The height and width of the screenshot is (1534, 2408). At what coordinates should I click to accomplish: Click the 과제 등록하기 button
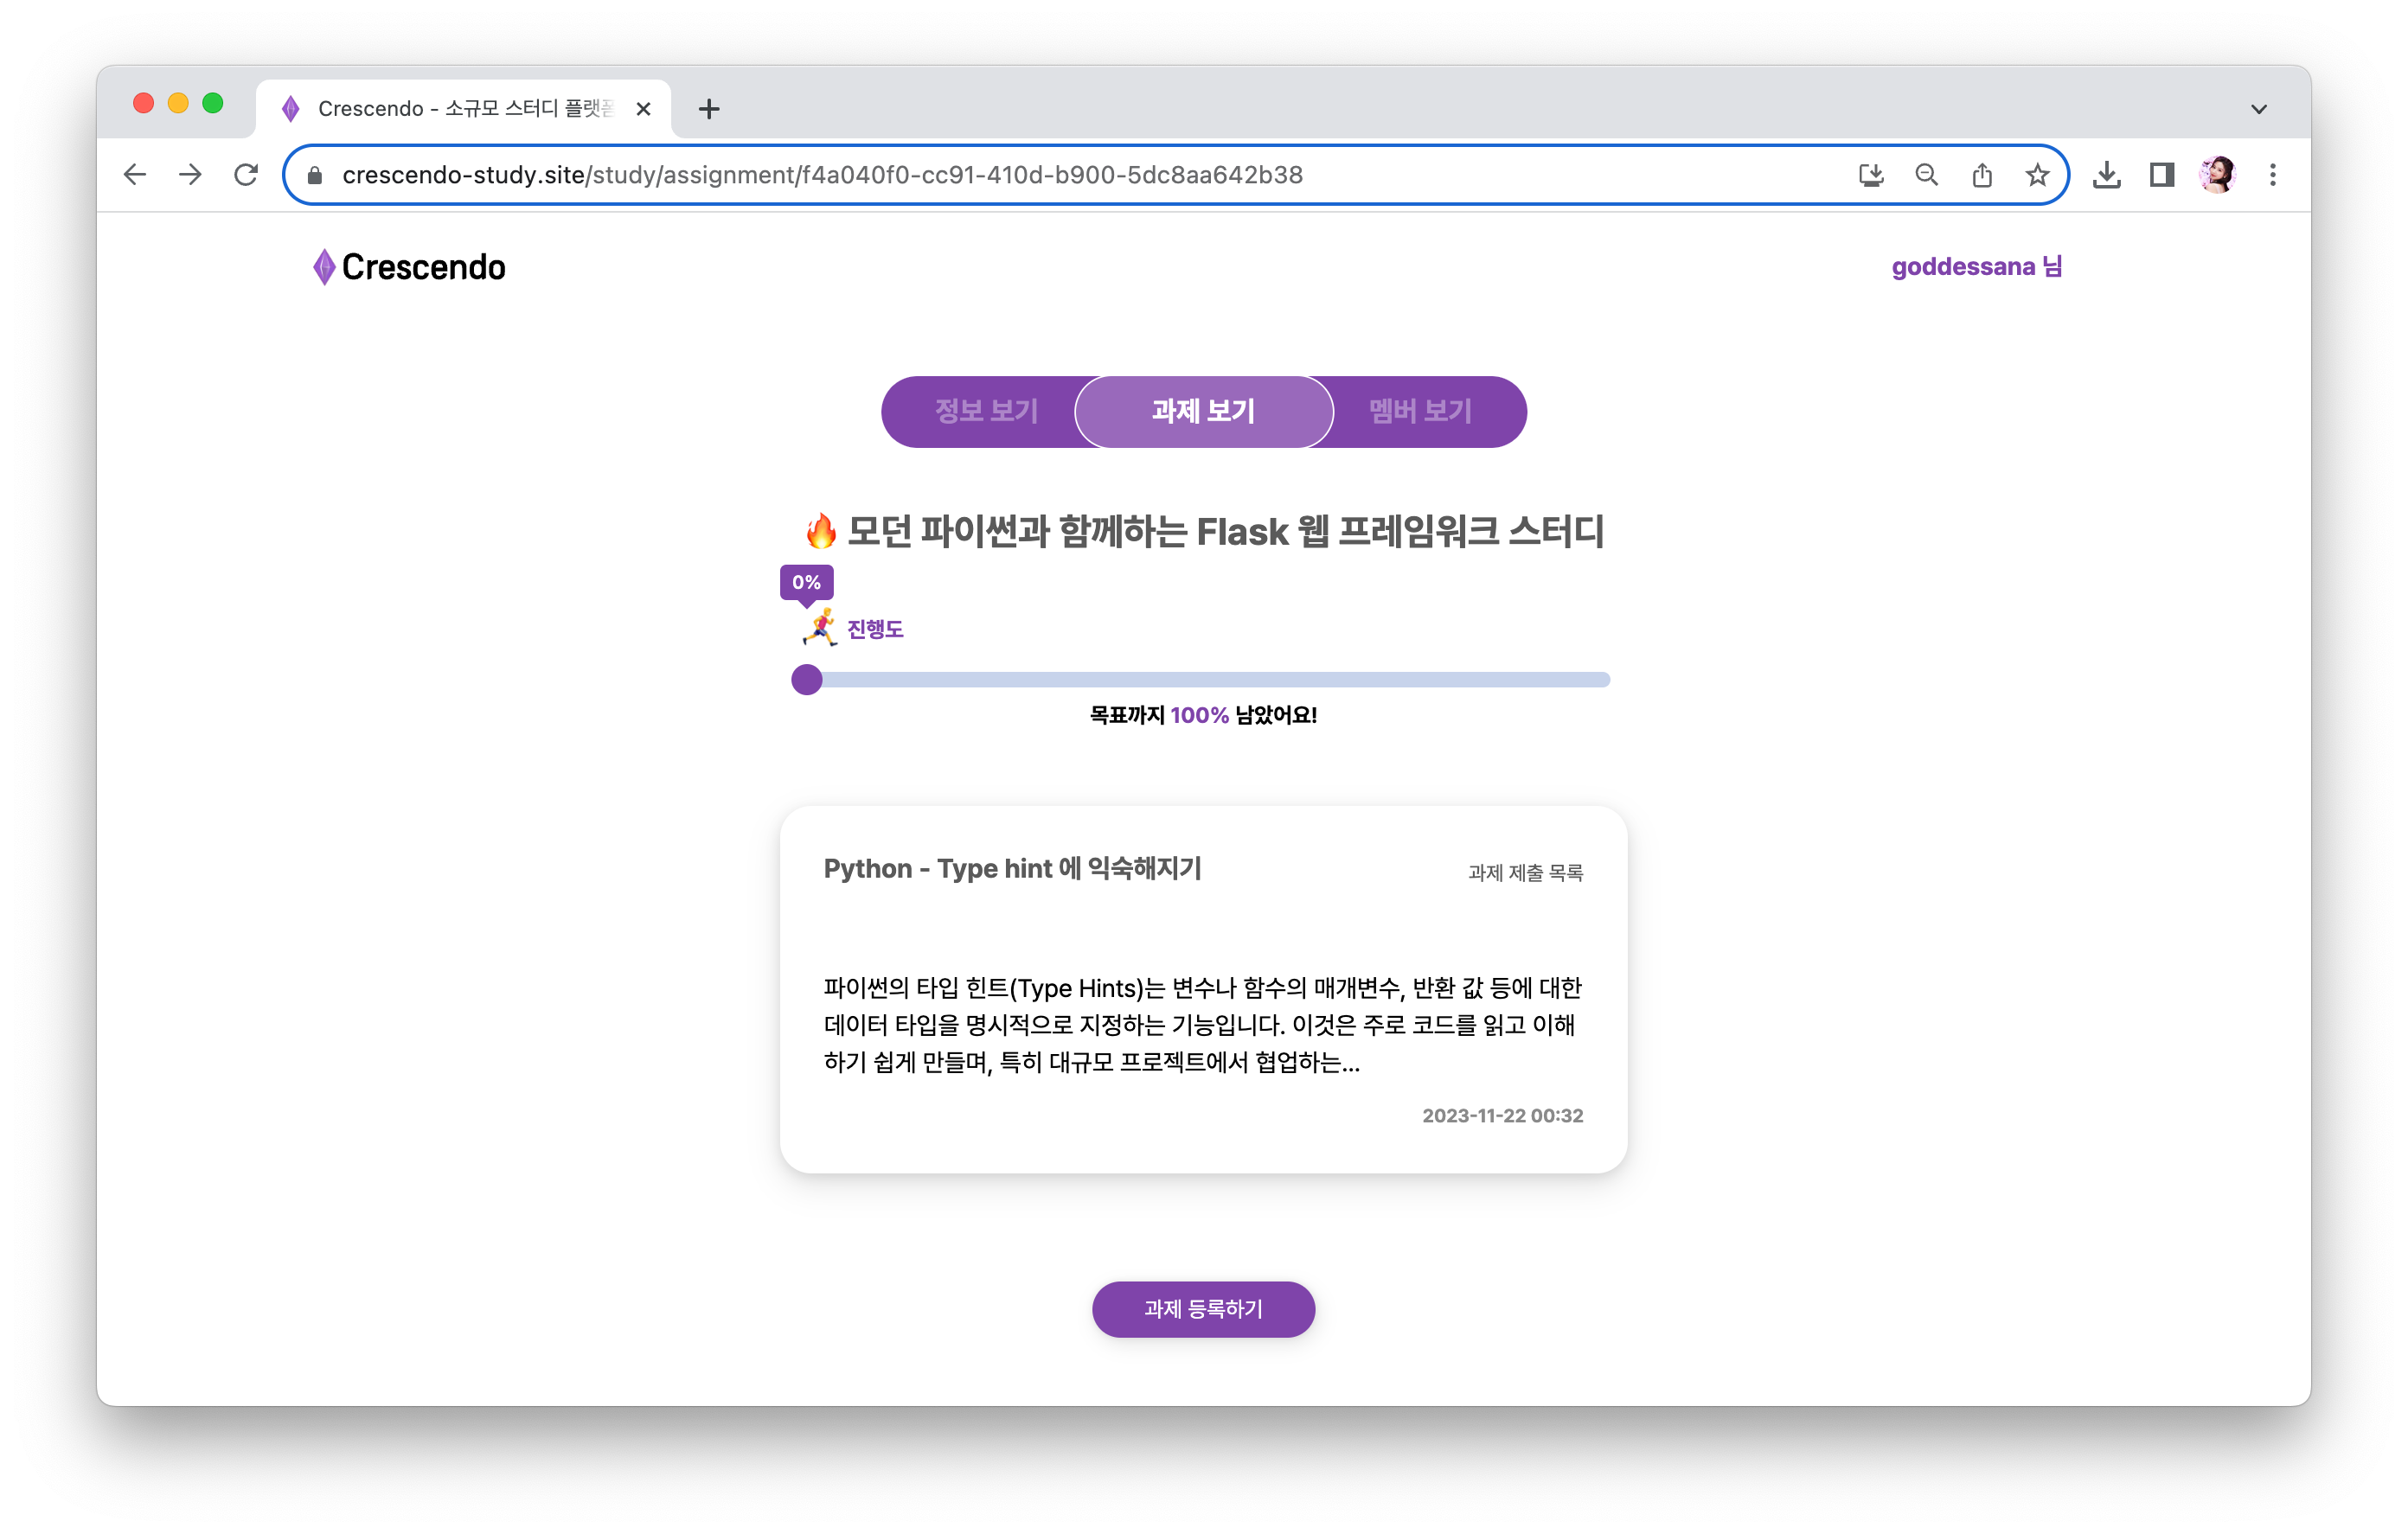(1203, 1309)
